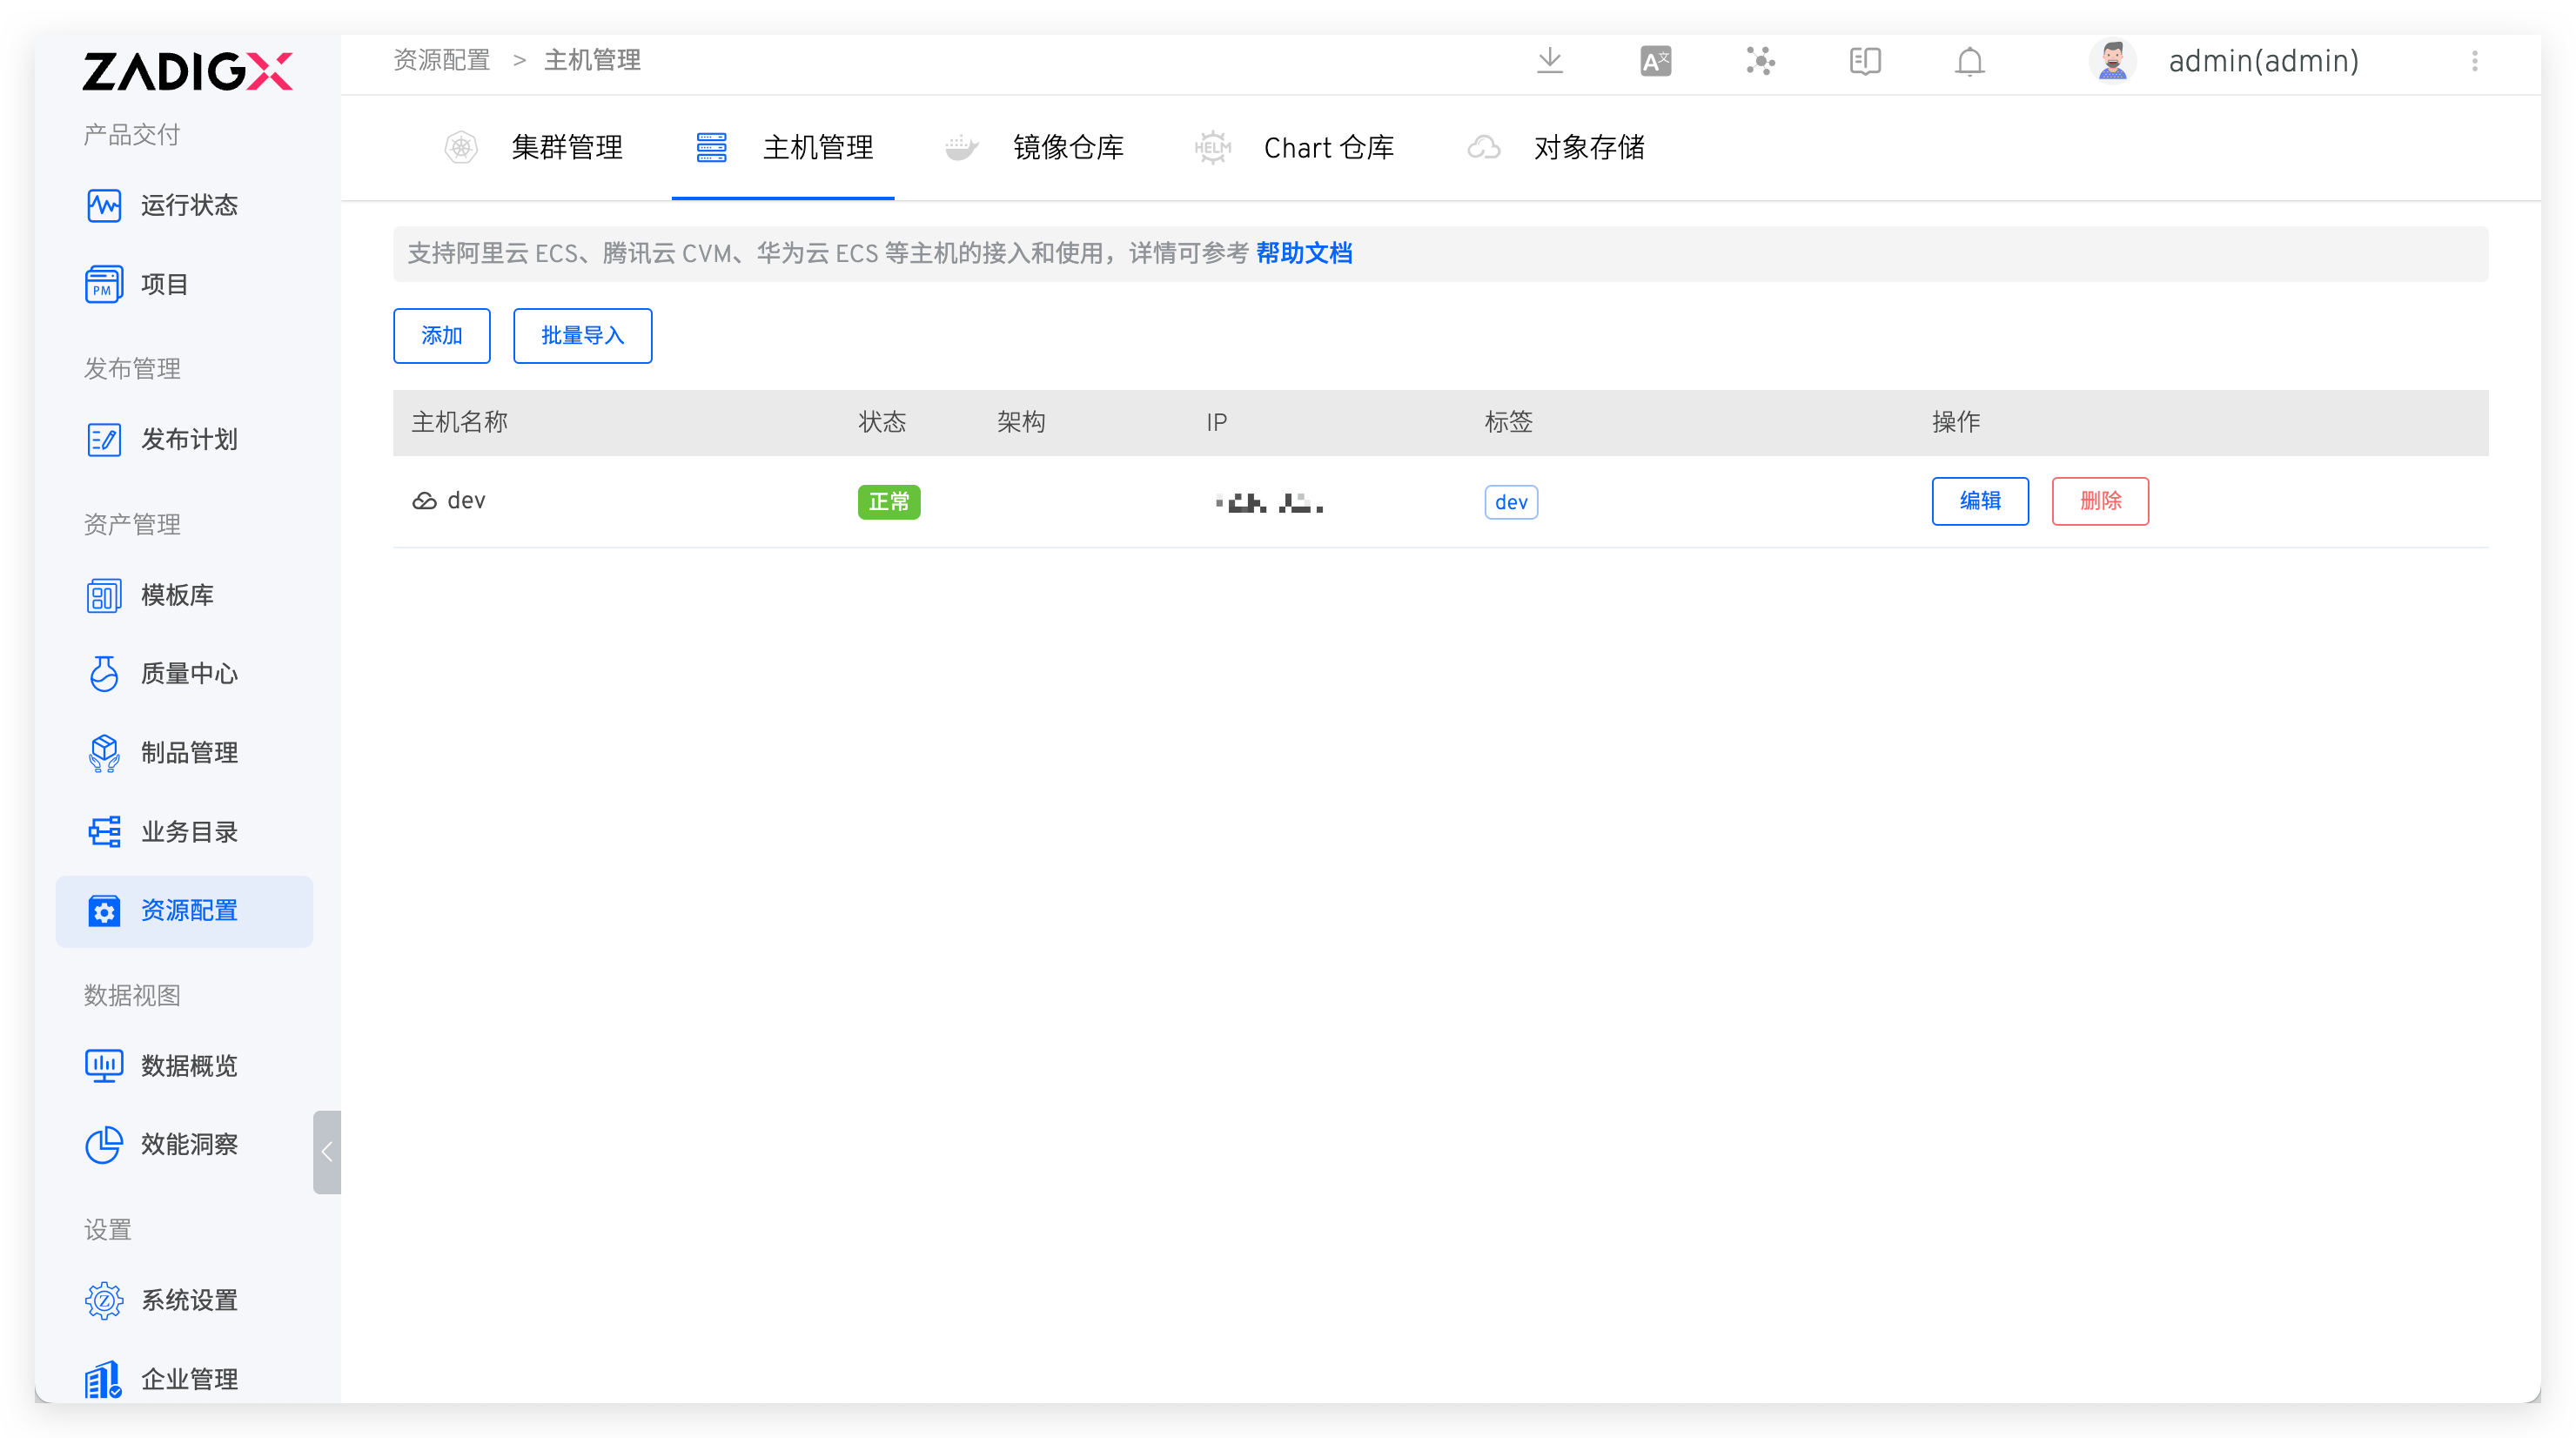2576x1438 pixels.
Task: Open the language switcher icon
Action: [x=1654, y=61]
